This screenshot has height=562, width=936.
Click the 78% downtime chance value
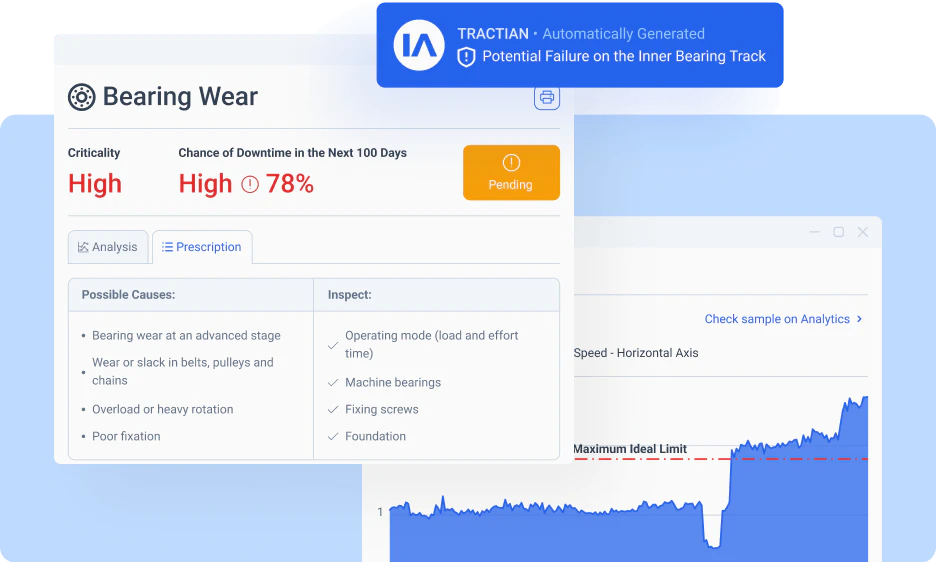click(290, 184)
